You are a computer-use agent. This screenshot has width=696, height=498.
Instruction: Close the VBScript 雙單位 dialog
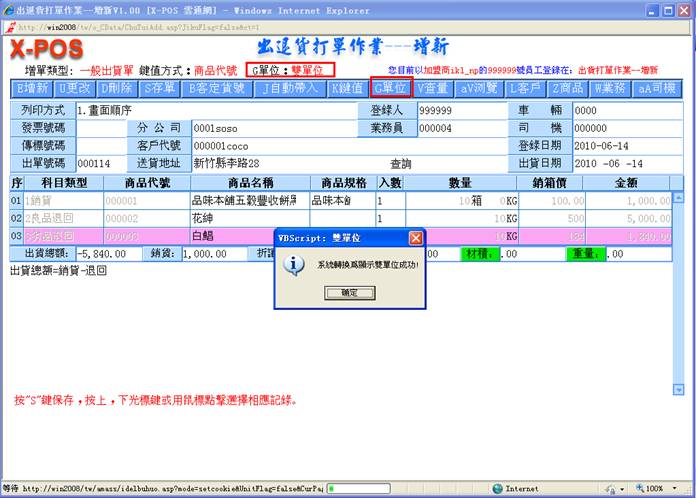coord(416,238)
